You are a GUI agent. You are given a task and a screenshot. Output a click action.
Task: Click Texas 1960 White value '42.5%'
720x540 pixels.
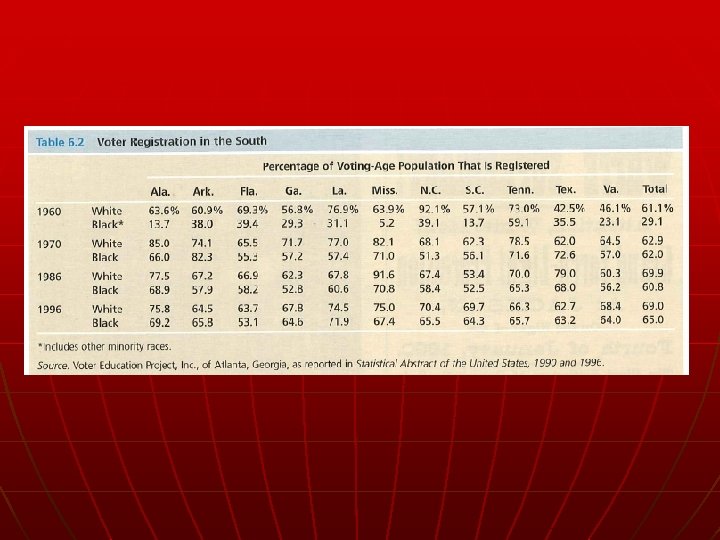click(569, 208)
